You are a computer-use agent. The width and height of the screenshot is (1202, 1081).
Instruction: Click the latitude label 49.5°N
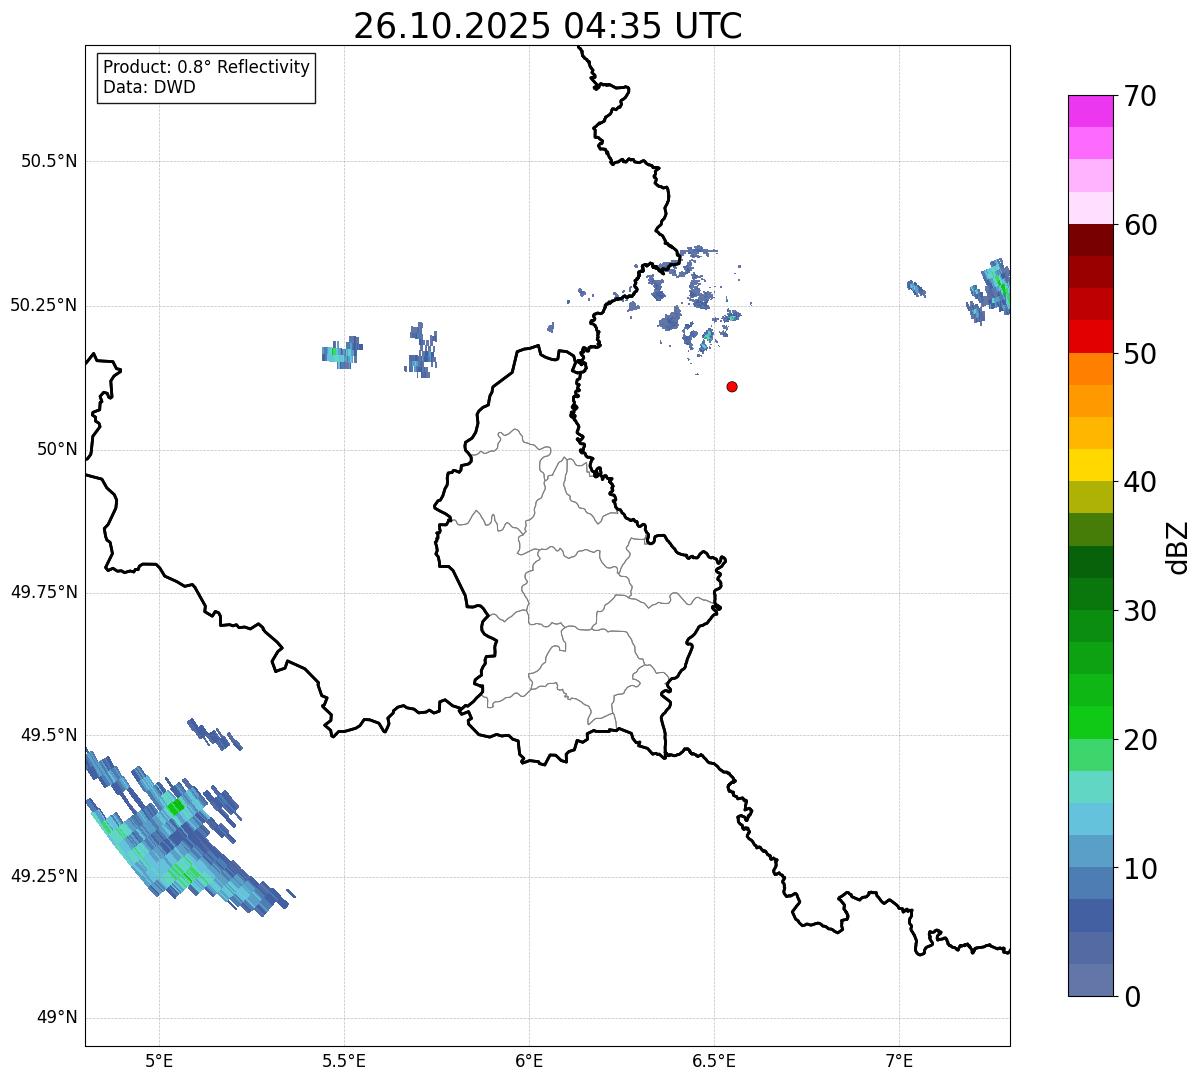(49, 735)
